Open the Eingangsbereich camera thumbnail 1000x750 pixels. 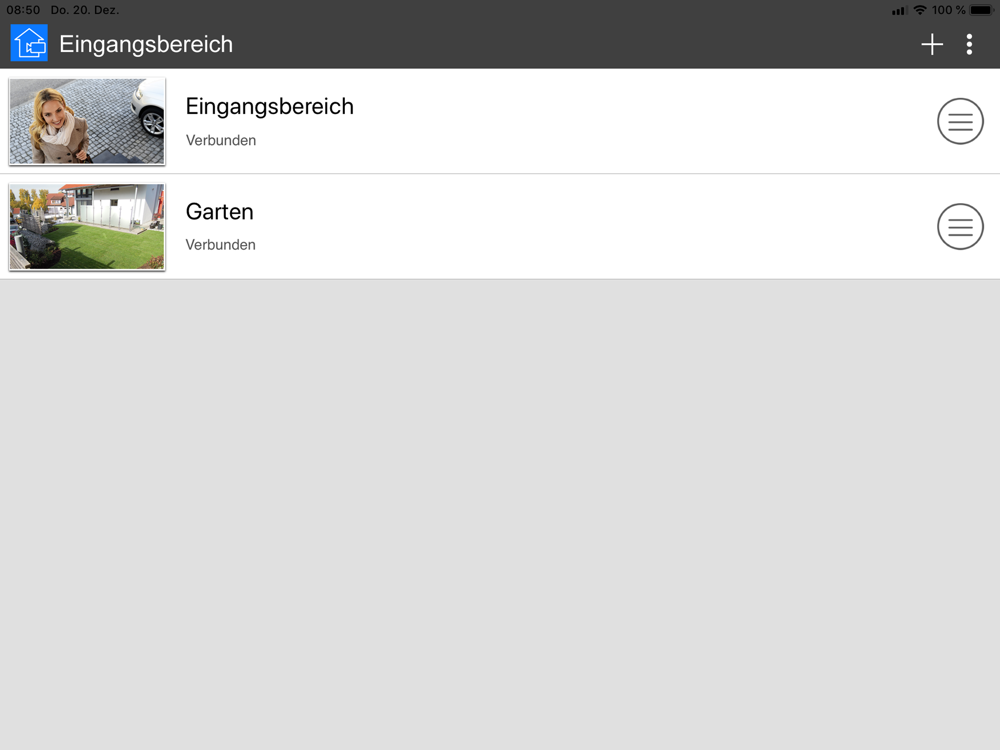87,121
